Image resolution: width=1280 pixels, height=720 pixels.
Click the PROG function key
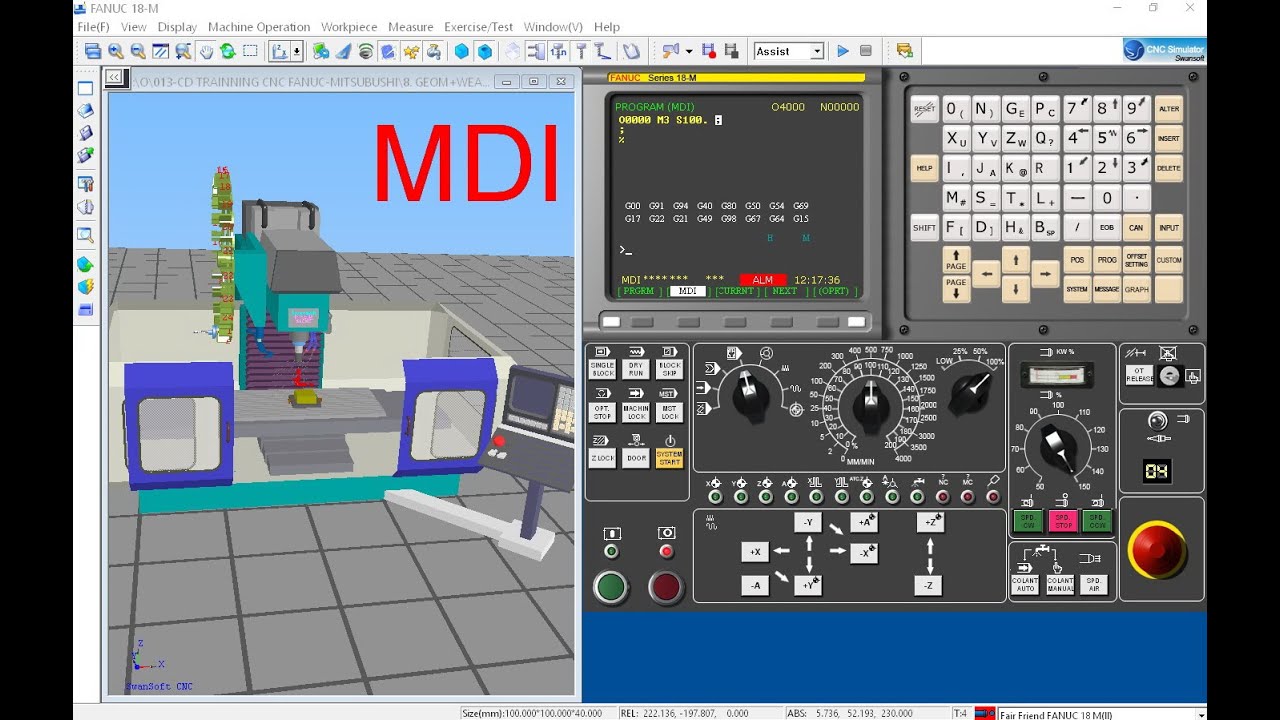pyautogui.click(x=1107, y=260)
